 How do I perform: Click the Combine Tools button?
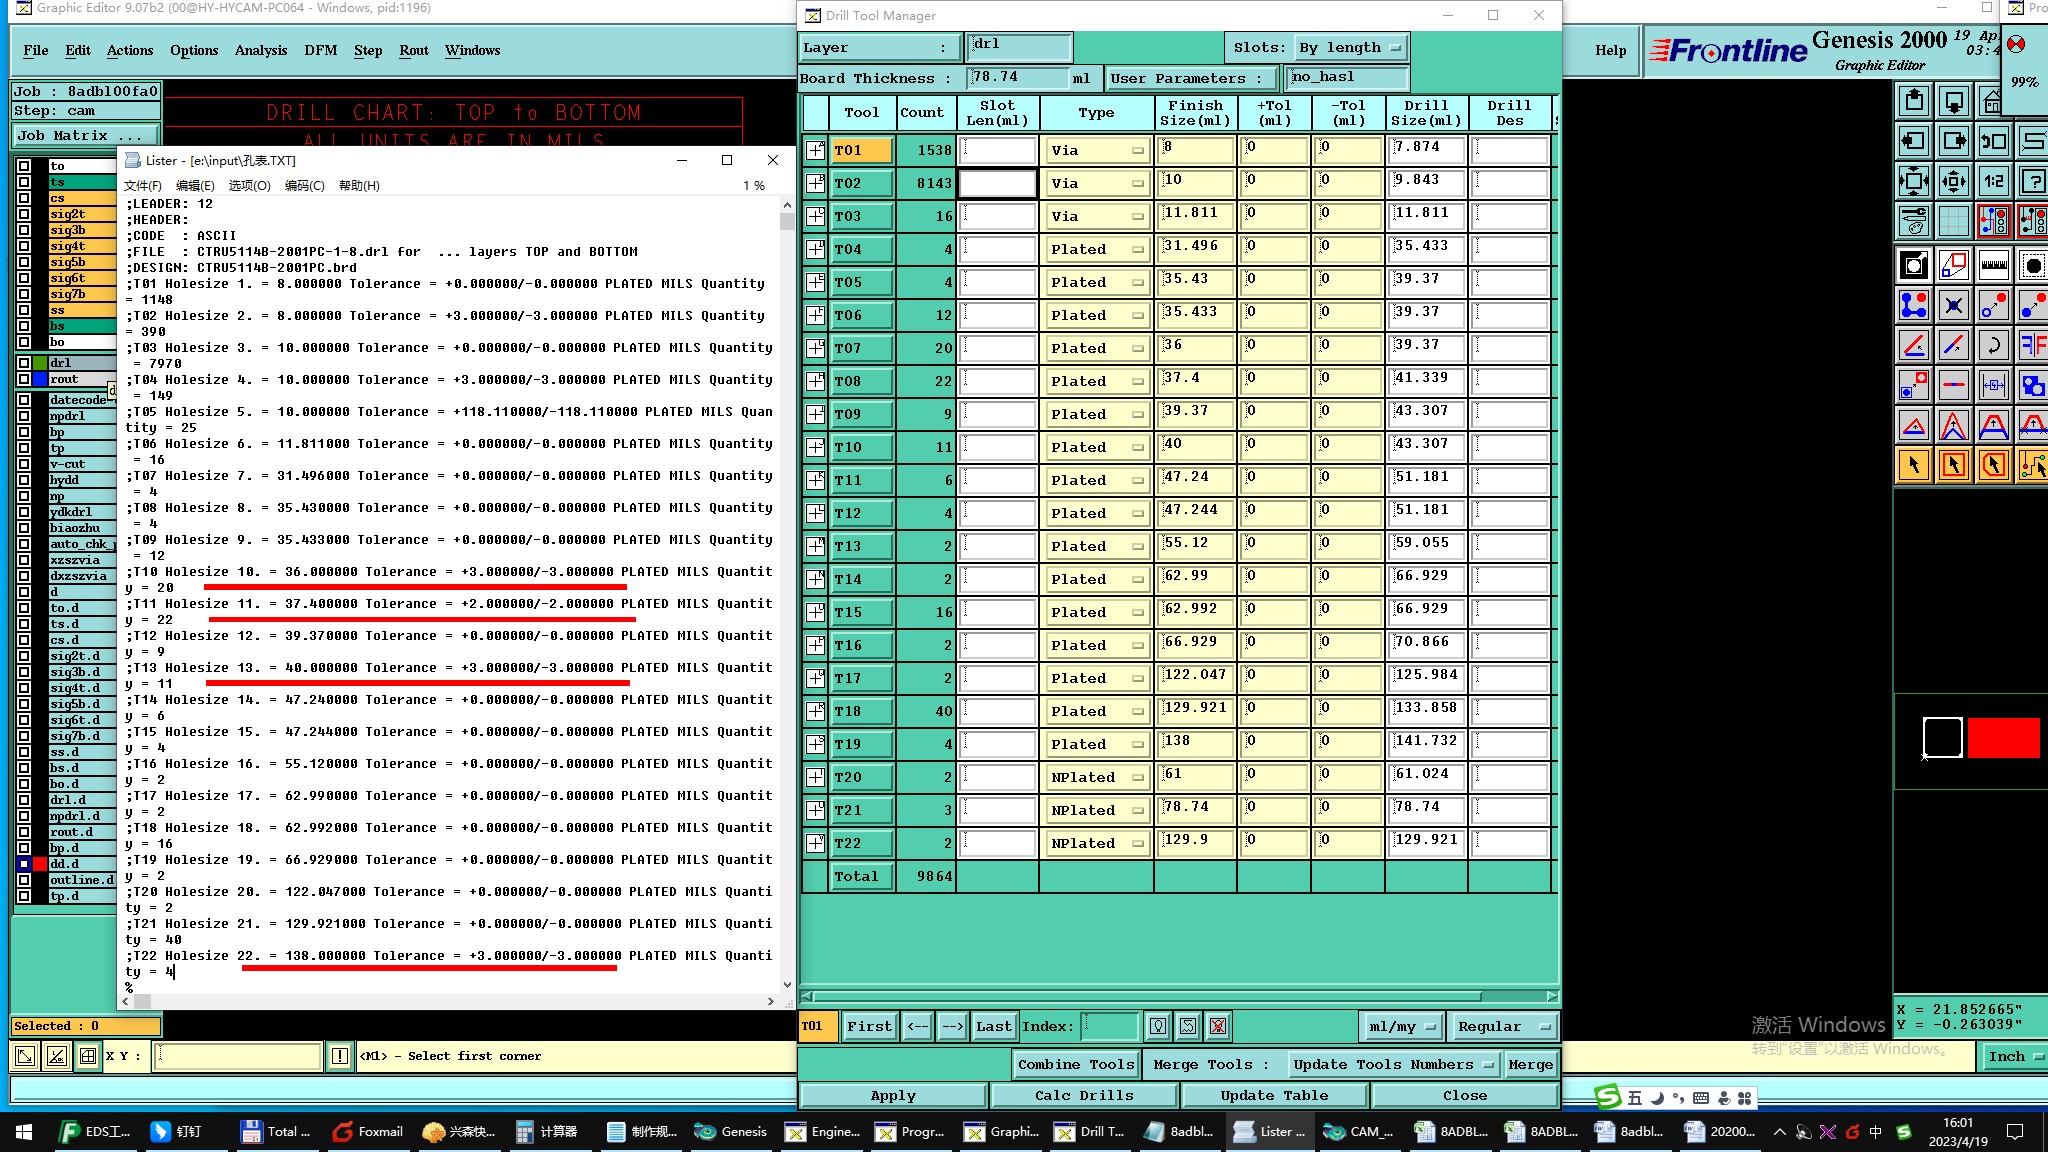(1075, 1064)
